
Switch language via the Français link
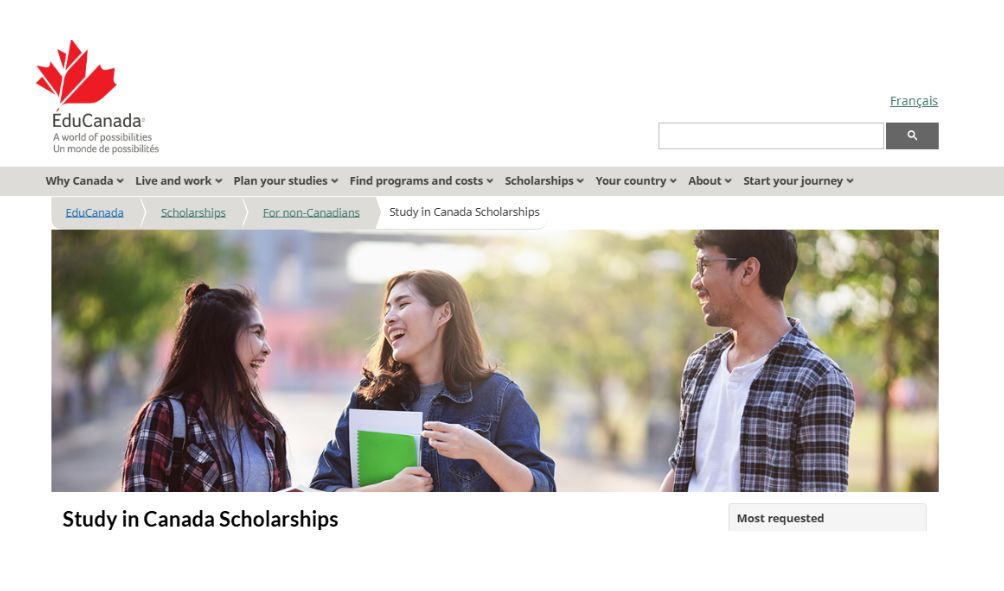pyautogui.click(x=914, y=101)
